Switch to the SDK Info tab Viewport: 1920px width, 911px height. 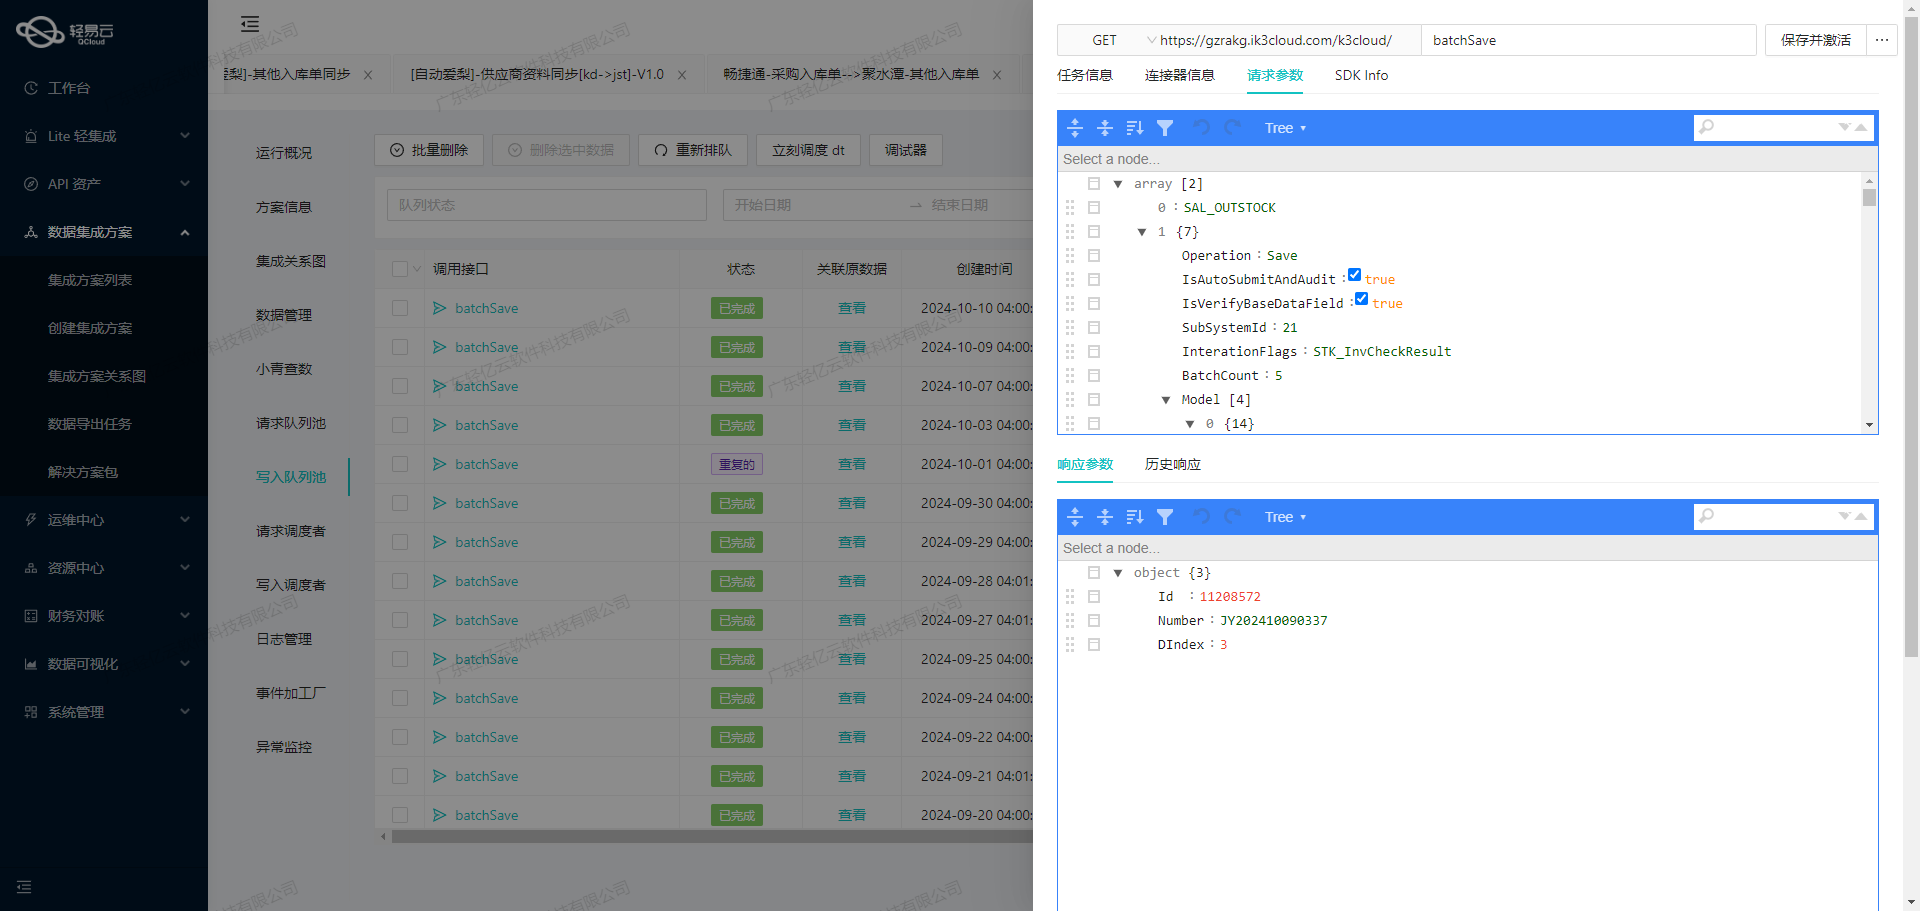(1361, 75)
